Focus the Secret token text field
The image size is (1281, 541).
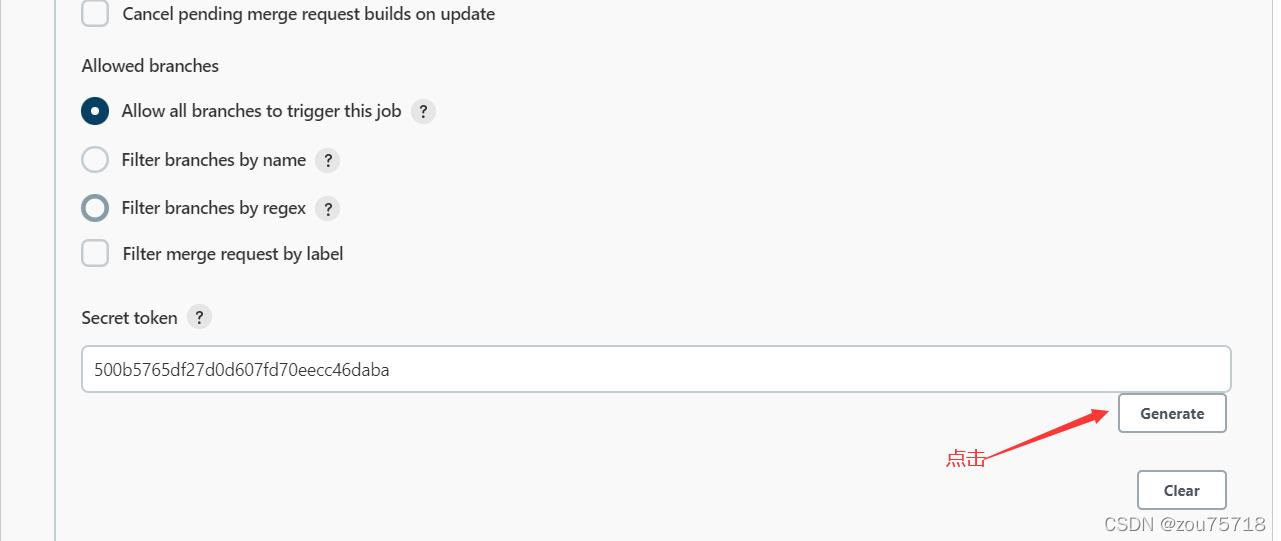(656, 369)
